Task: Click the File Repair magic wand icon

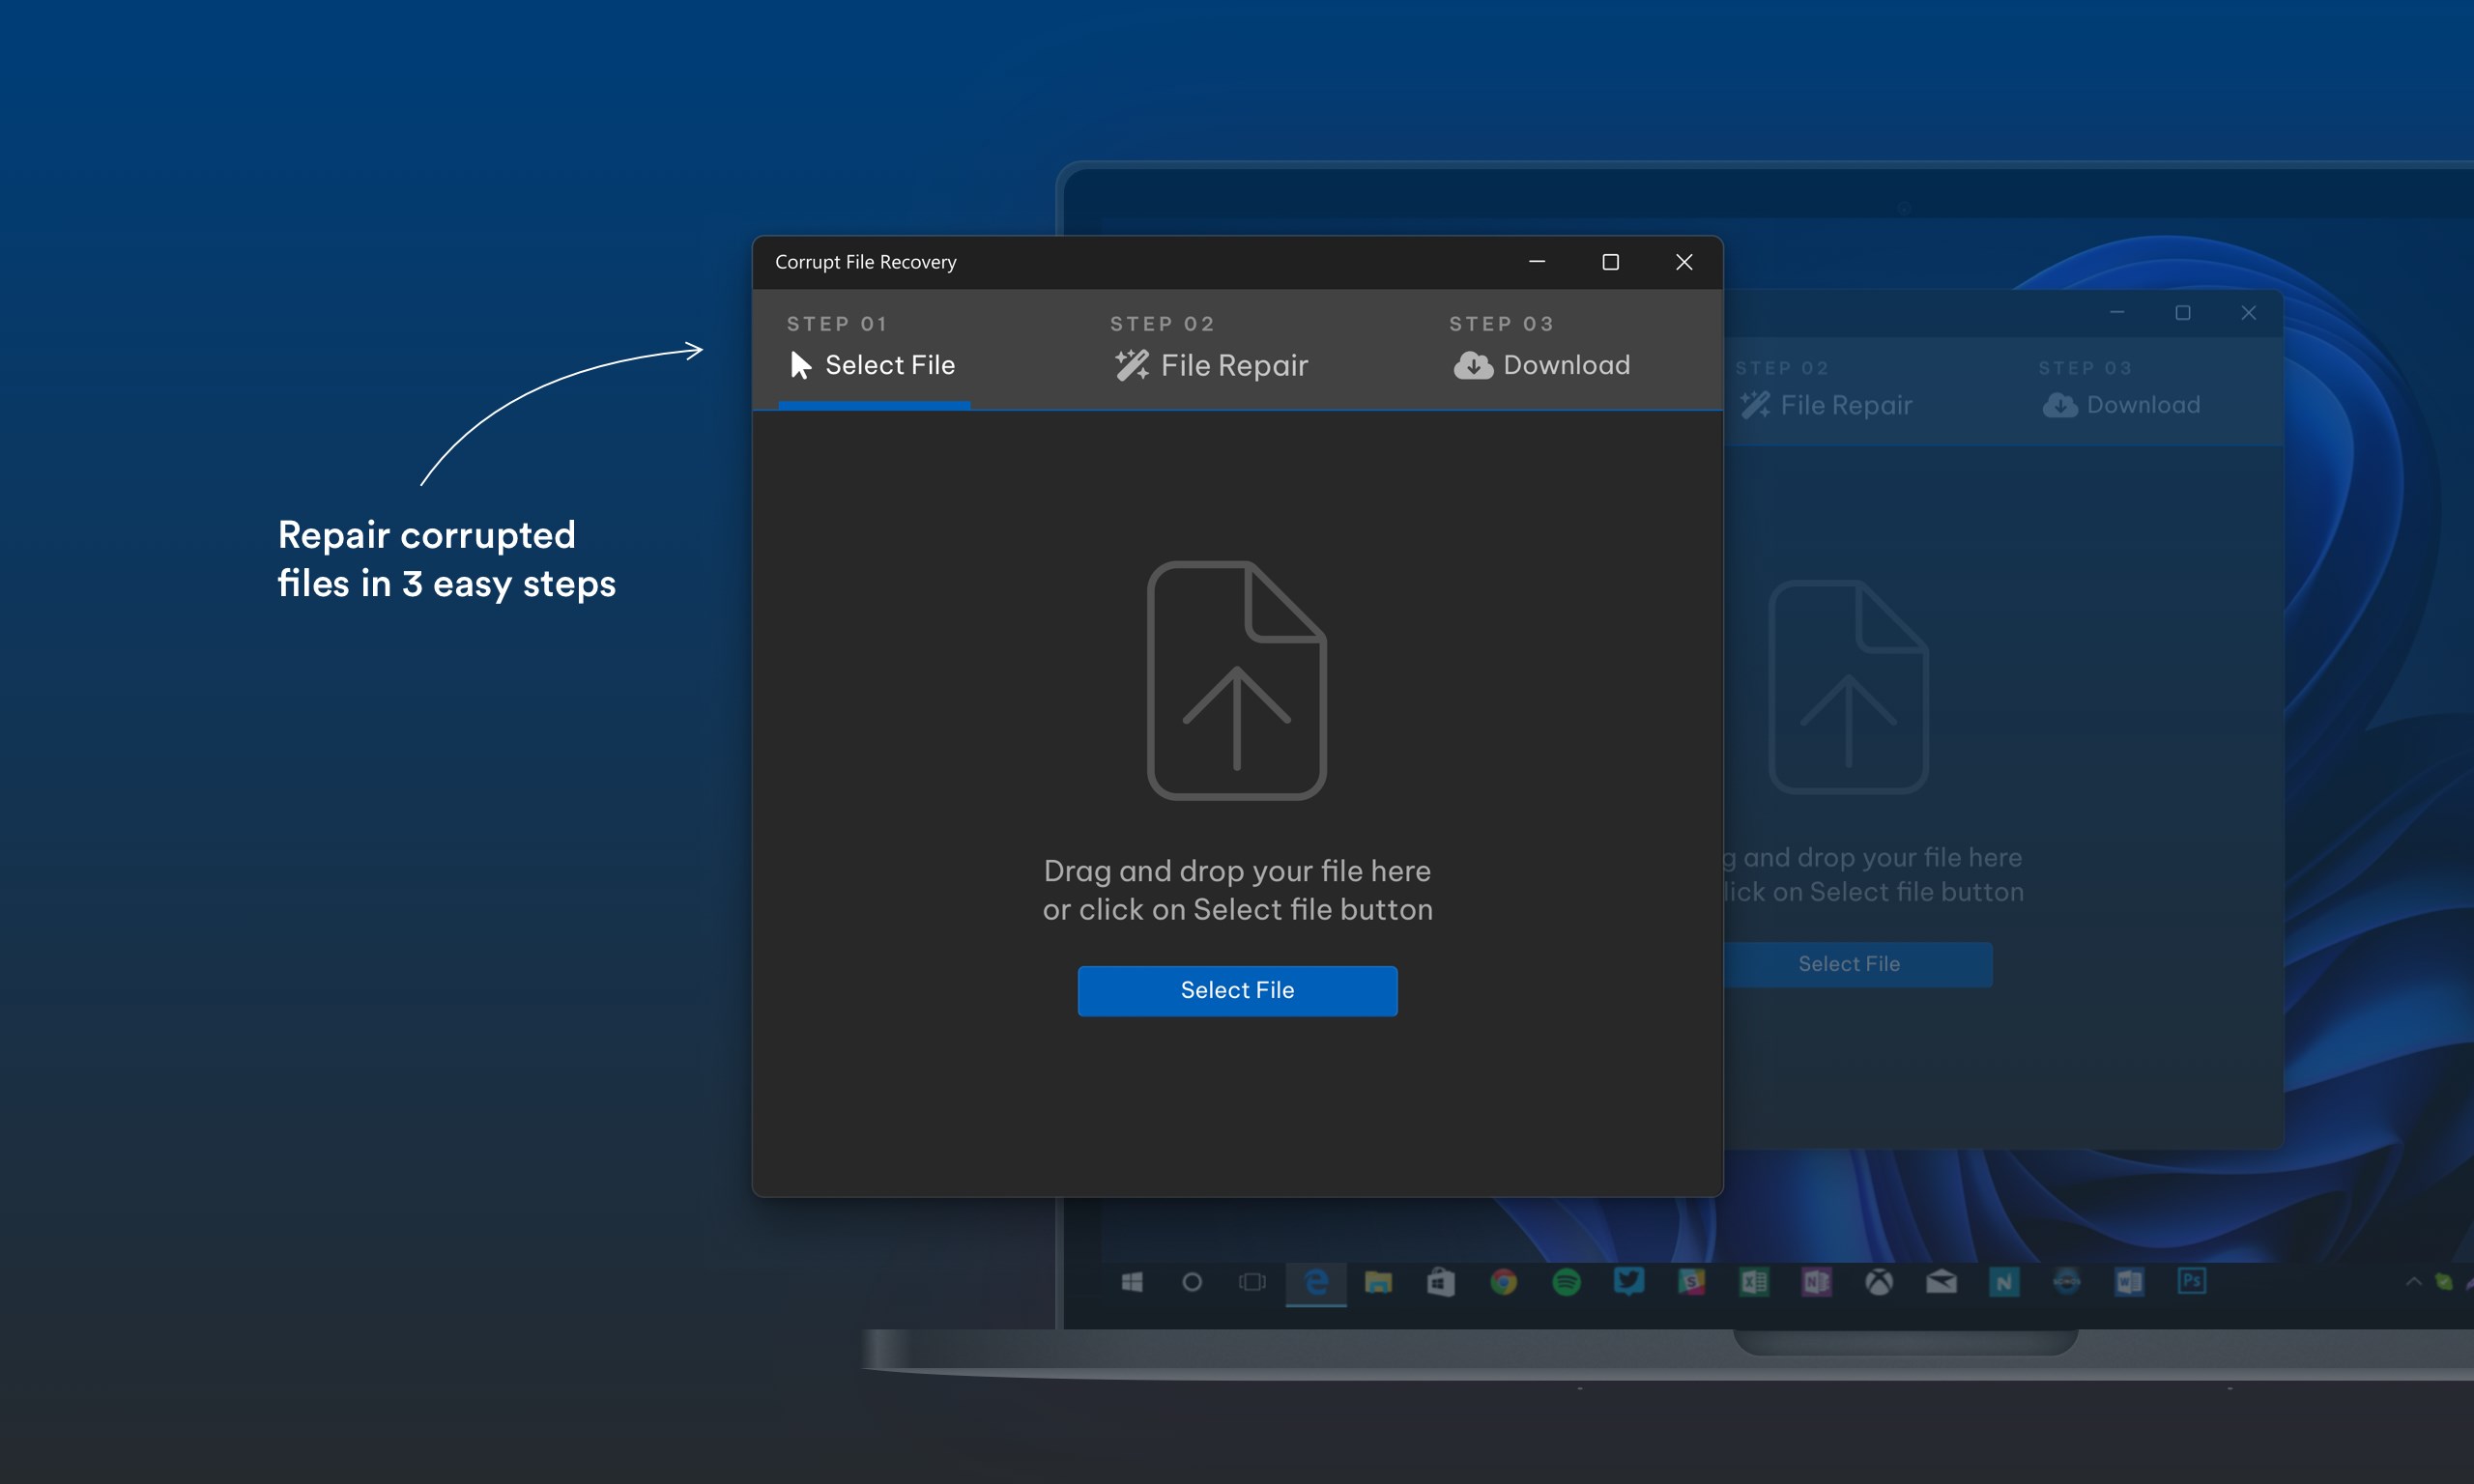Action: click(1132, 365)
